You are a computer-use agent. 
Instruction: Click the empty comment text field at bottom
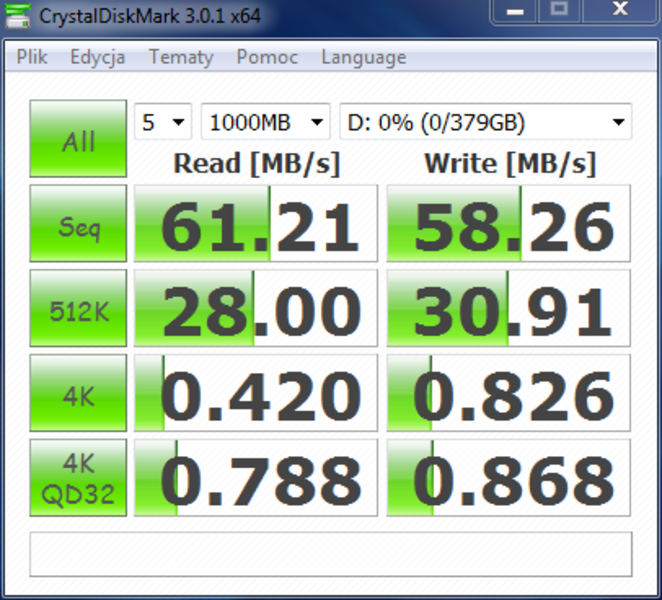click(x=331, y=554)
